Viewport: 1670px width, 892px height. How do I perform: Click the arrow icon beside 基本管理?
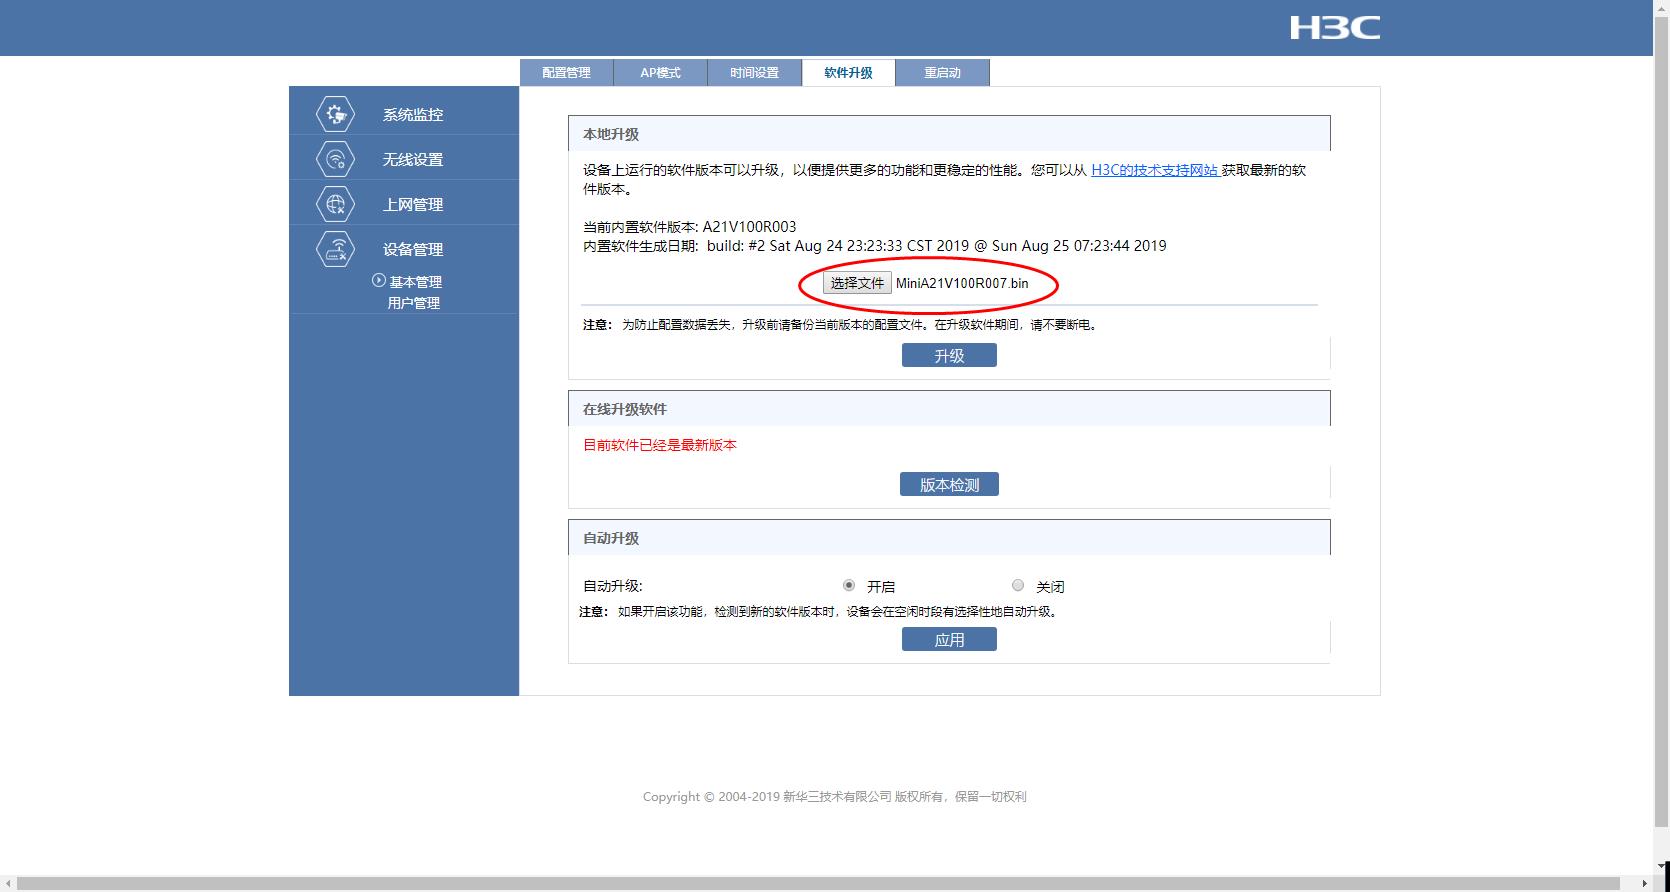tap(378, 281)
